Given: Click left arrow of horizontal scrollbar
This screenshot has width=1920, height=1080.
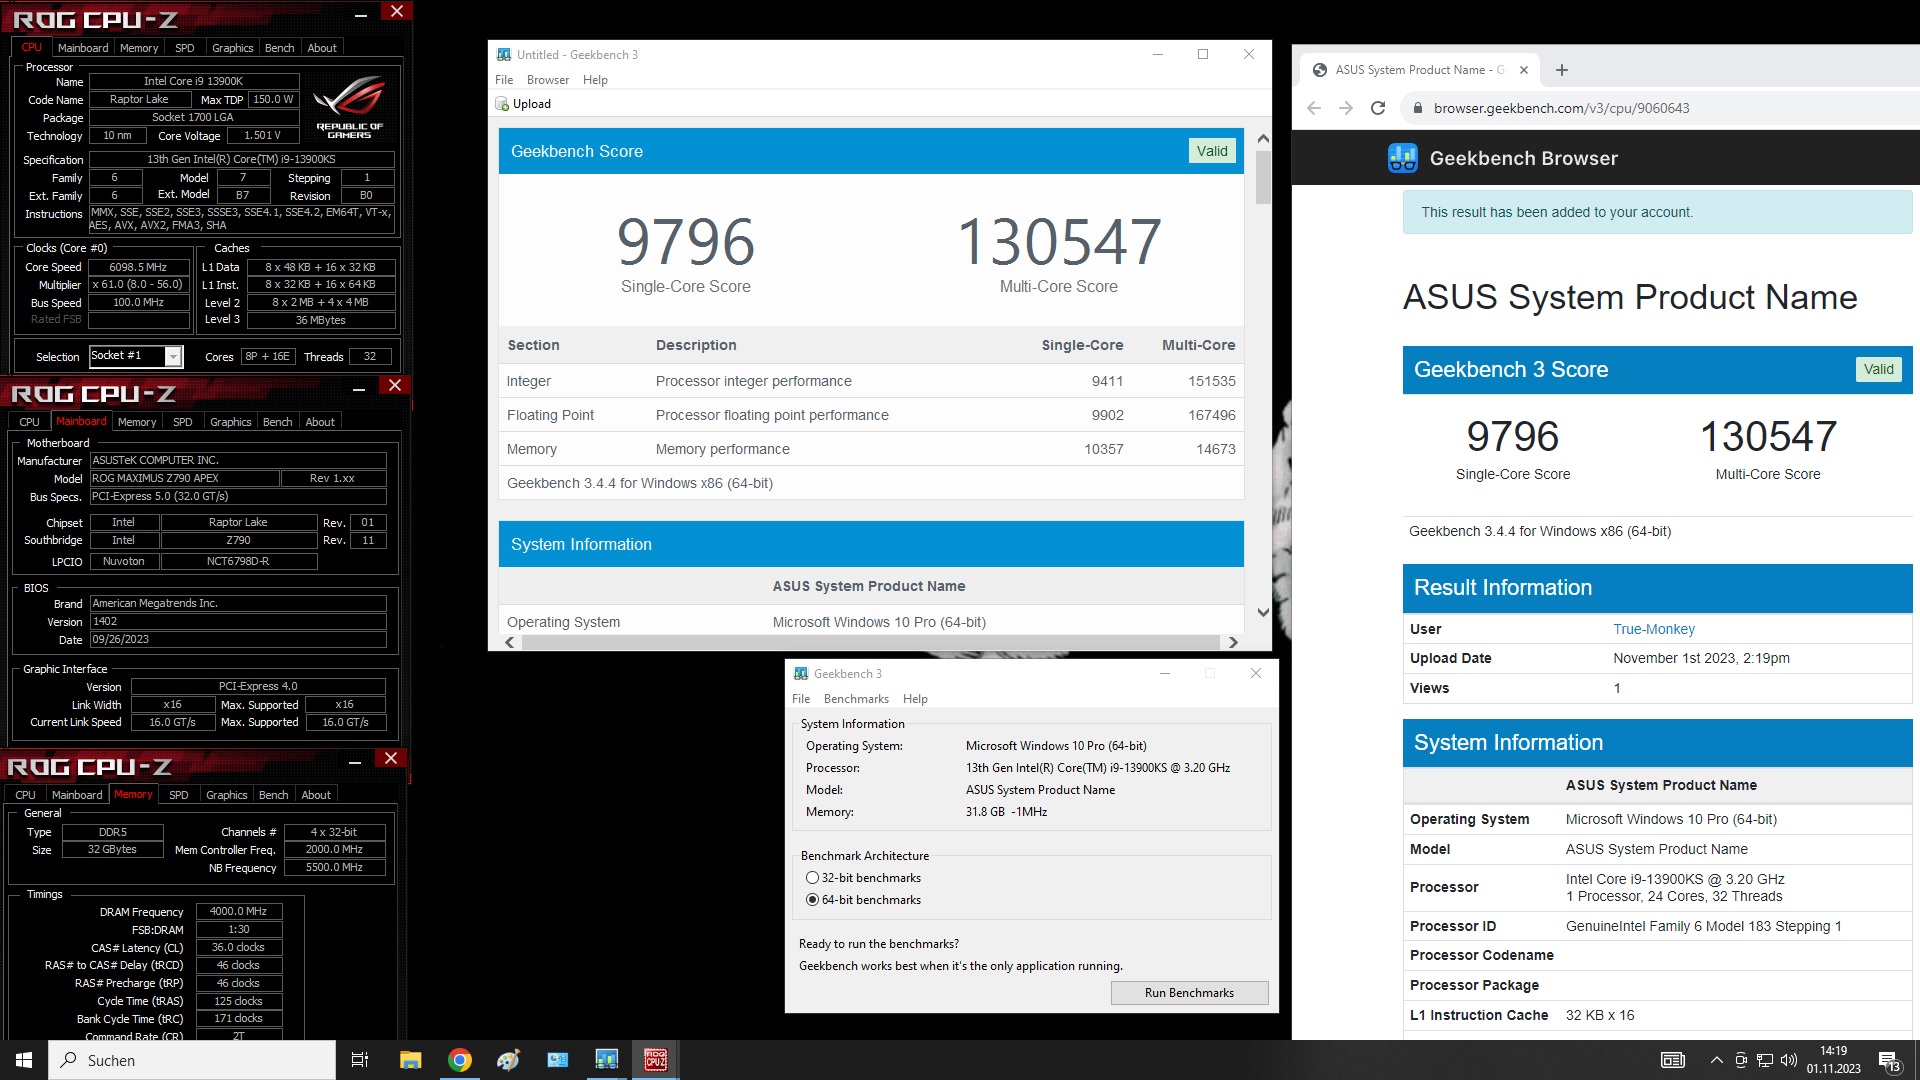Looking at the screenshot, I should pos(510,643).
